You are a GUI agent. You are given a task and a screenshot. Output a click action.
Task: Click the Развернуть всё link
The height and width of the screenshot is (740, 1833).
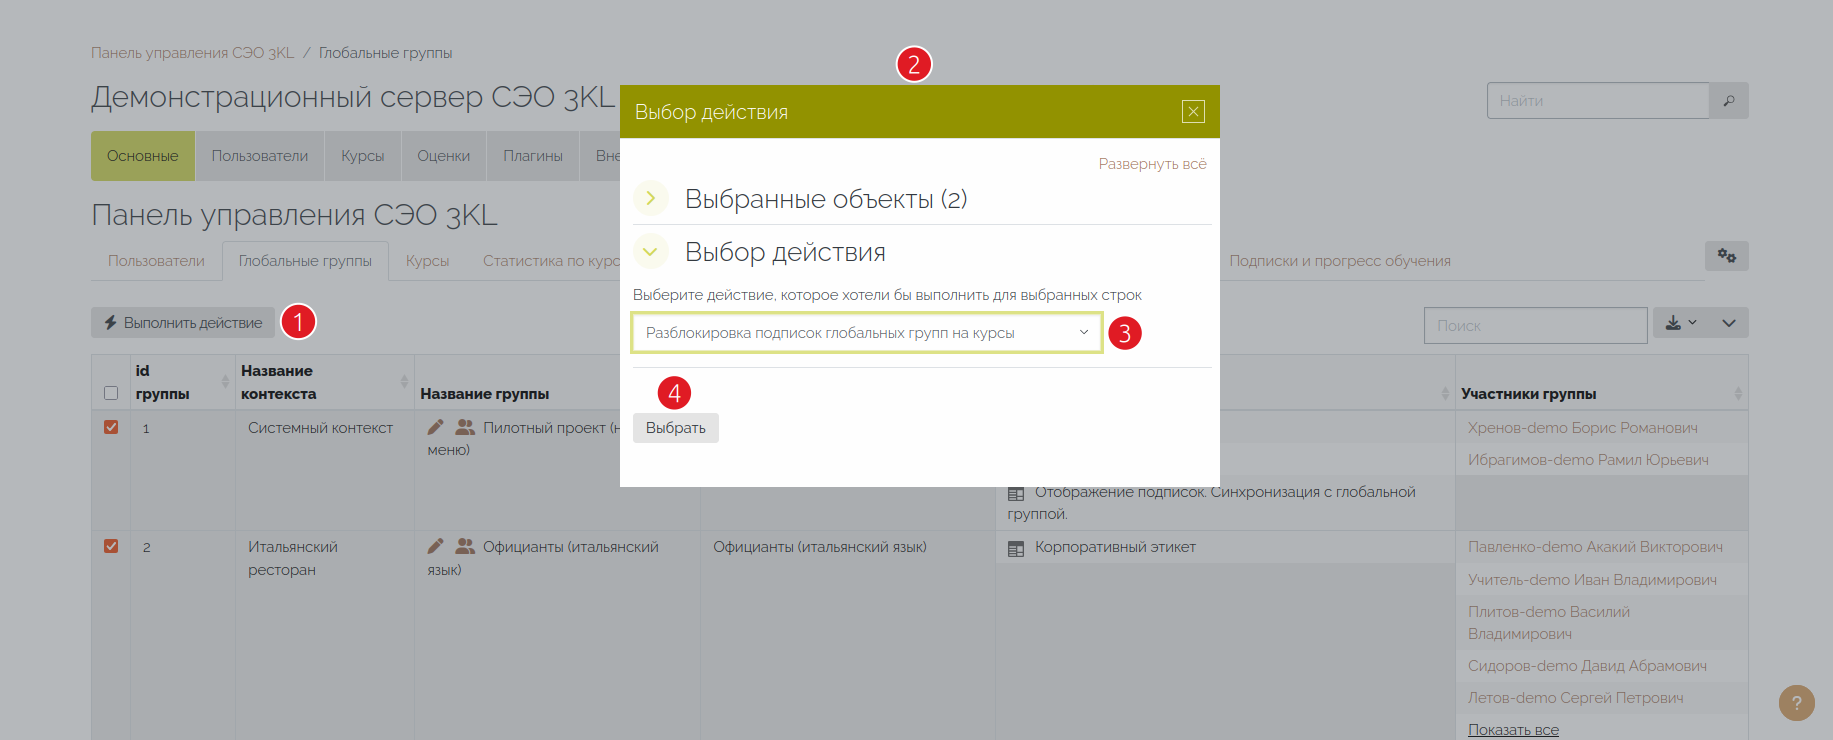[1152, 164]
